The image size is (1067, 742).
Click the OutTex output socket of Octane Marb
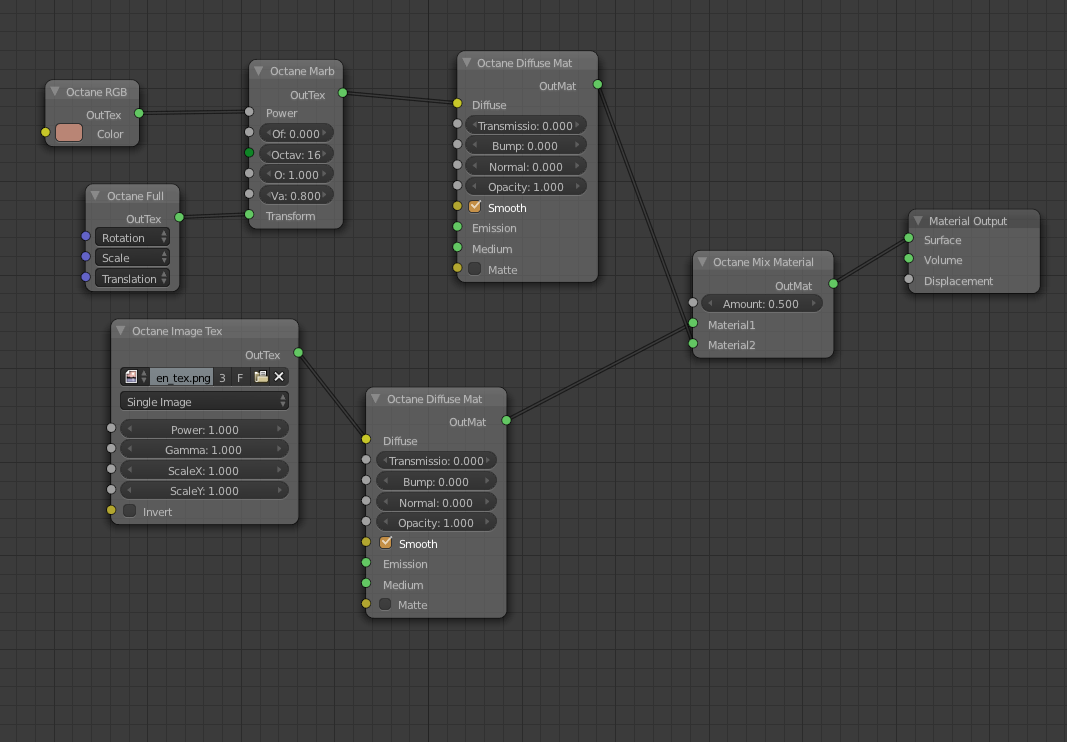(x=342, y=93)
